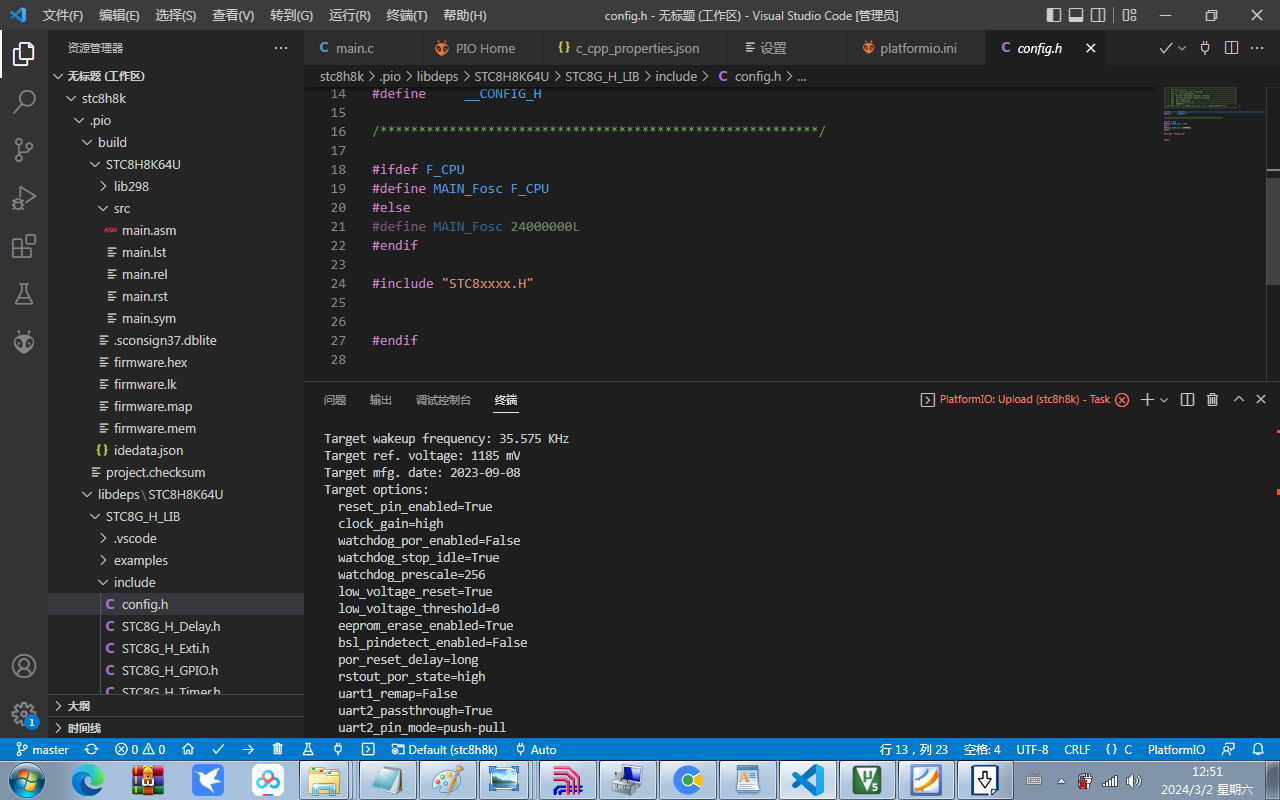Open the Run and Debug view
This screenshot has height=800, width=1280.
tap(24, 198)
